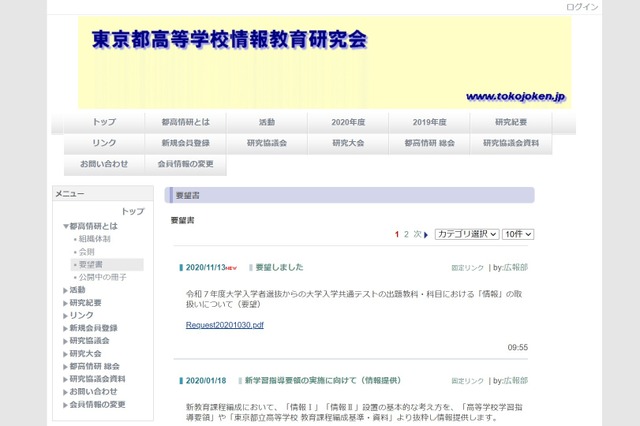Collapse the 都高情研とは sidebar arrow
Viewport: 640px width, 426px height.
65,226
